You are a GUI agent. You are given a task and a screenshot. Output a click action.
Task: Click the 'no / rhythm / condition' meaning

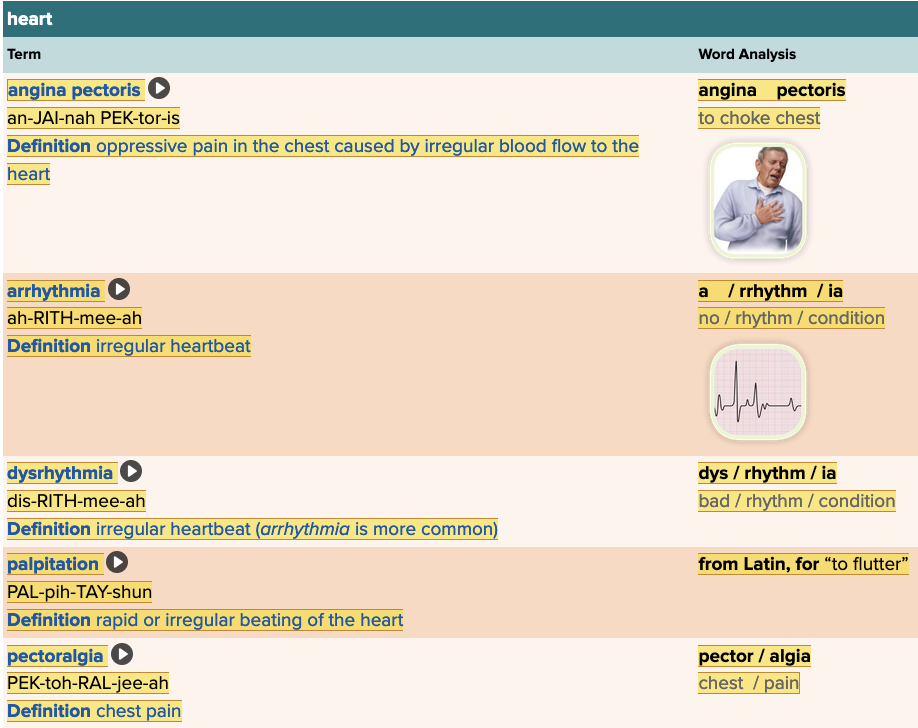pos(791,318)
